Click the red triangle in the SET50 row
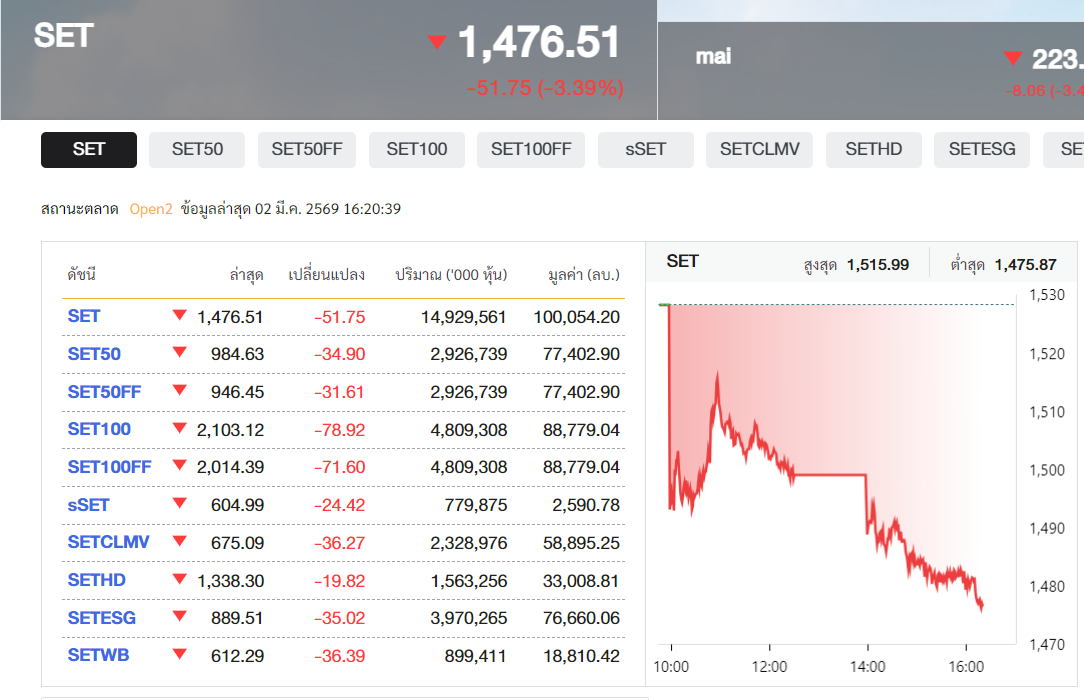1084x700 pixels. point(180,352)
